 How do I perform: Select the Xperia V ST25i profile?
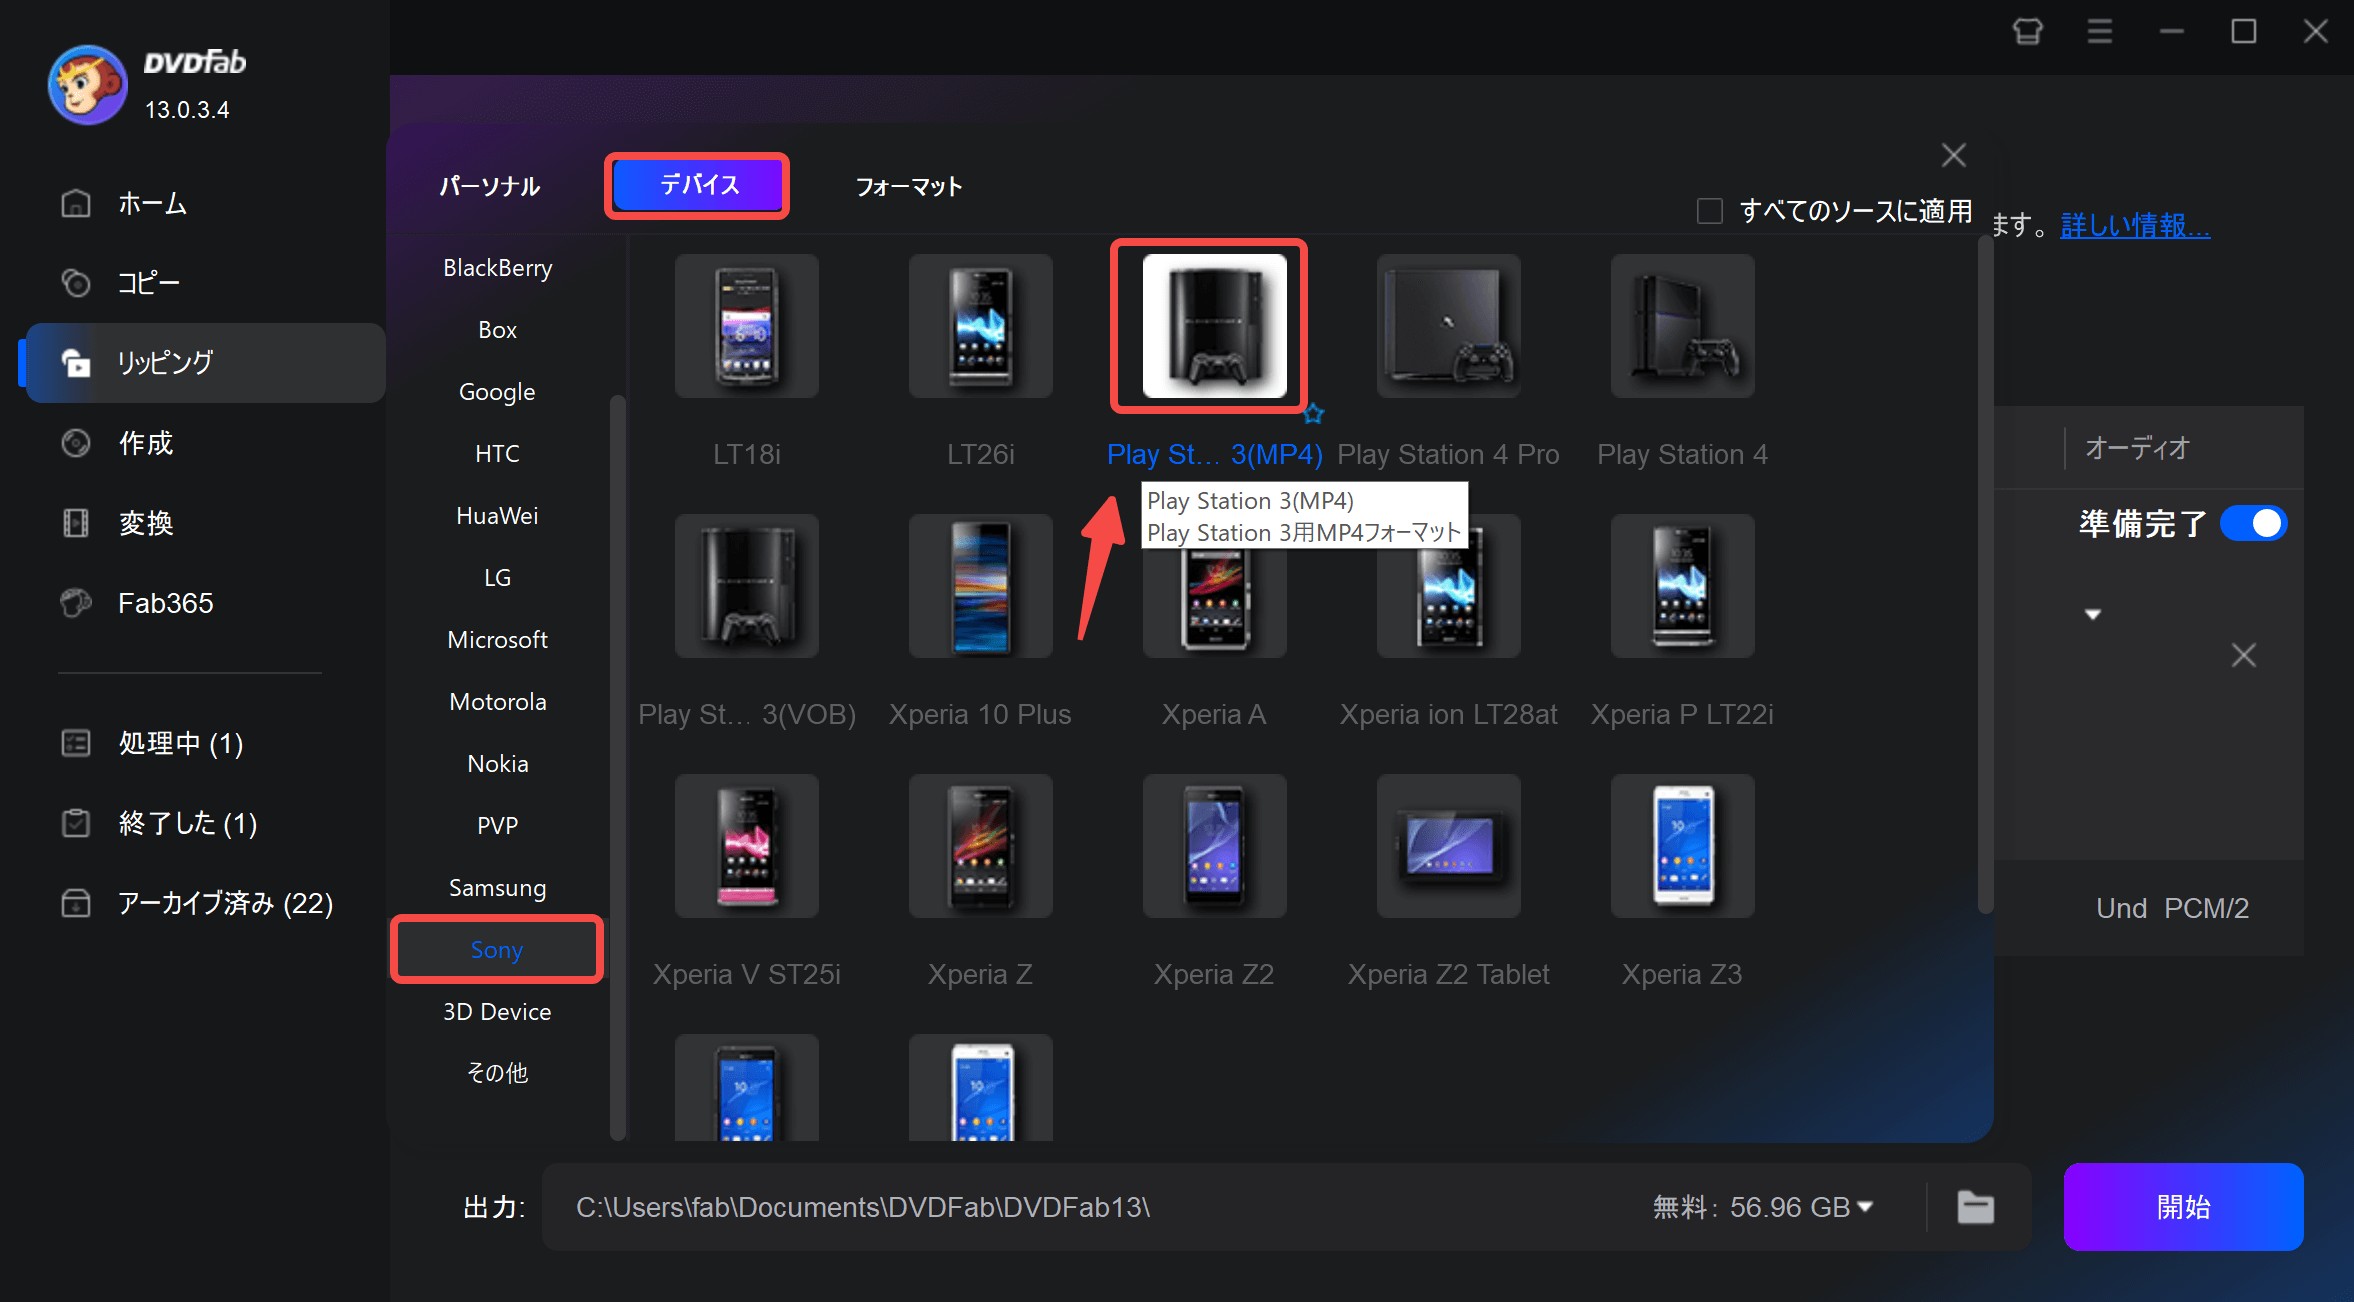click(747, 846)
